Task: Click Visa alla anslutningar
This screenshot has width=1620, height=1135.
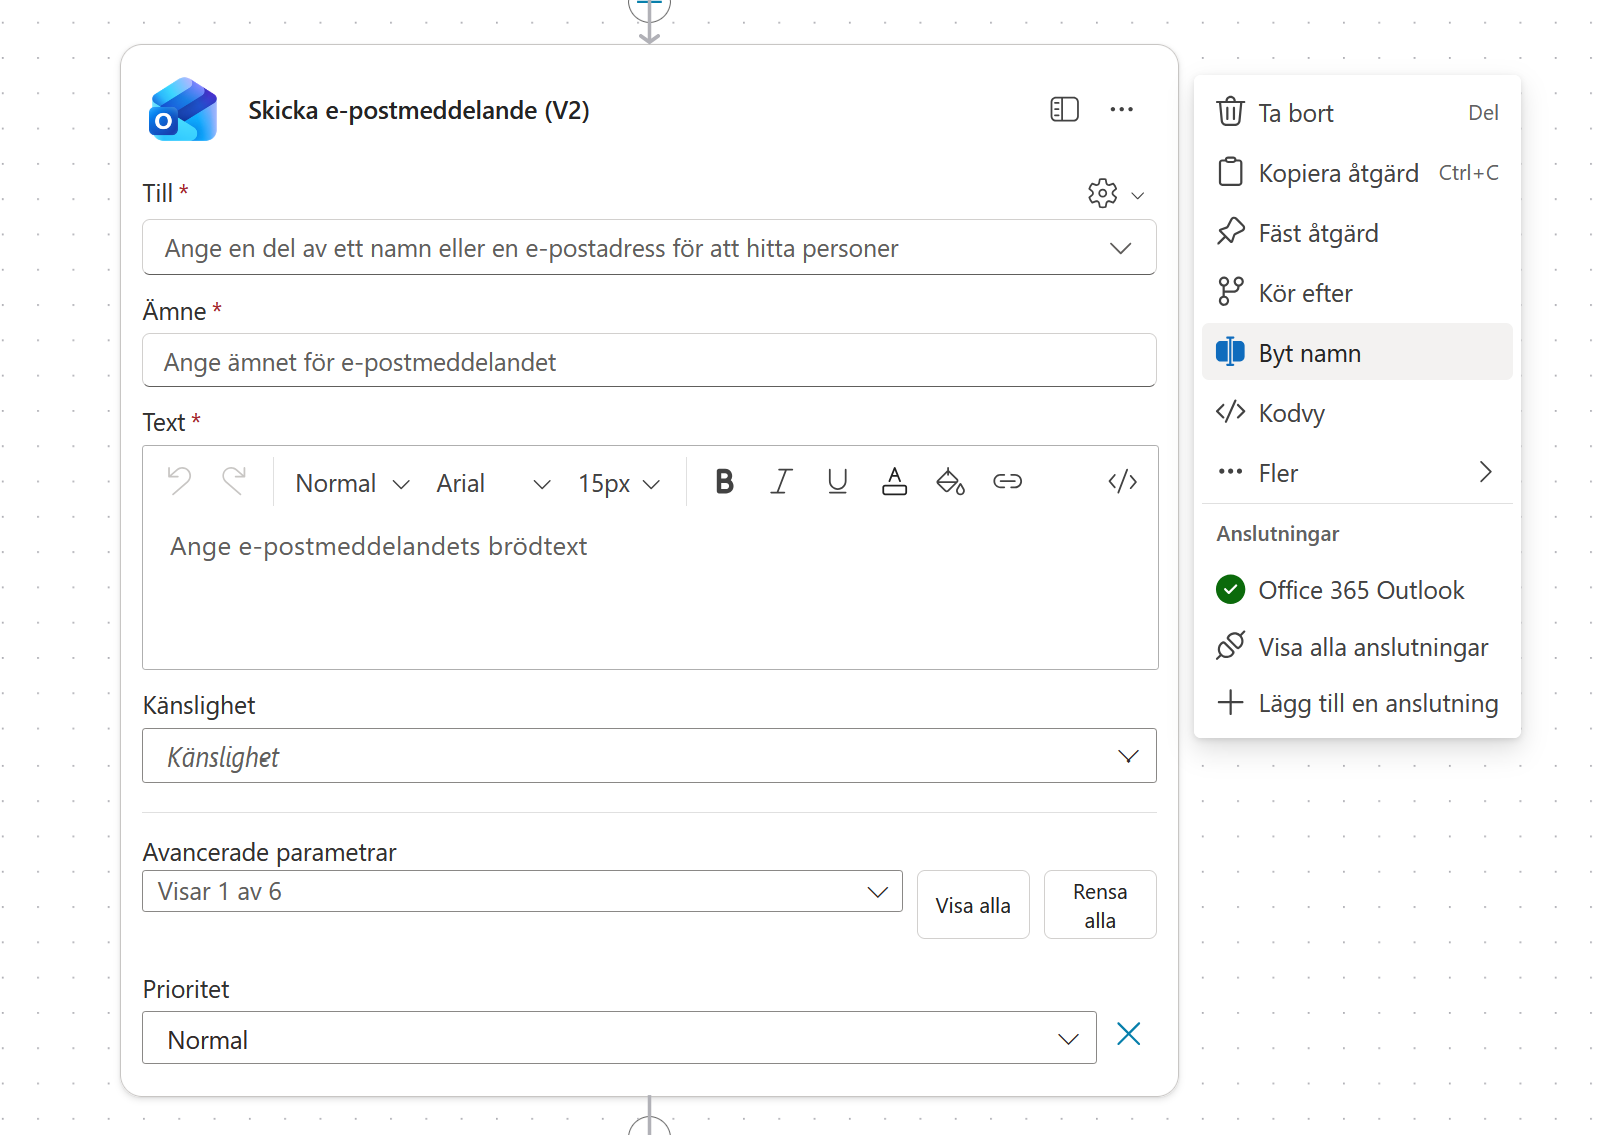Action: [1357, 647]
